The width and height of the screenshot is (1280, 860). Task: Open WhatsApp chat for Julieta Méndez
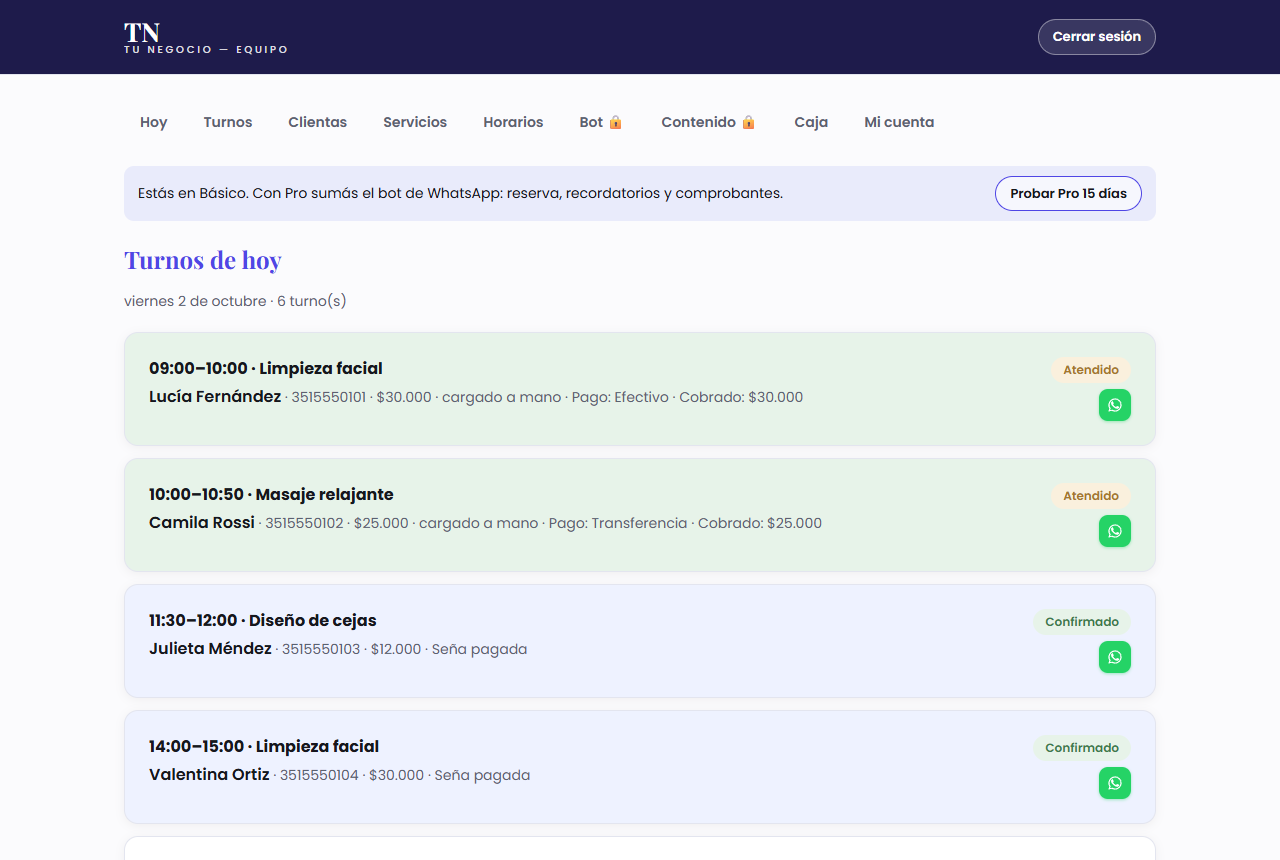point(1115,657)
